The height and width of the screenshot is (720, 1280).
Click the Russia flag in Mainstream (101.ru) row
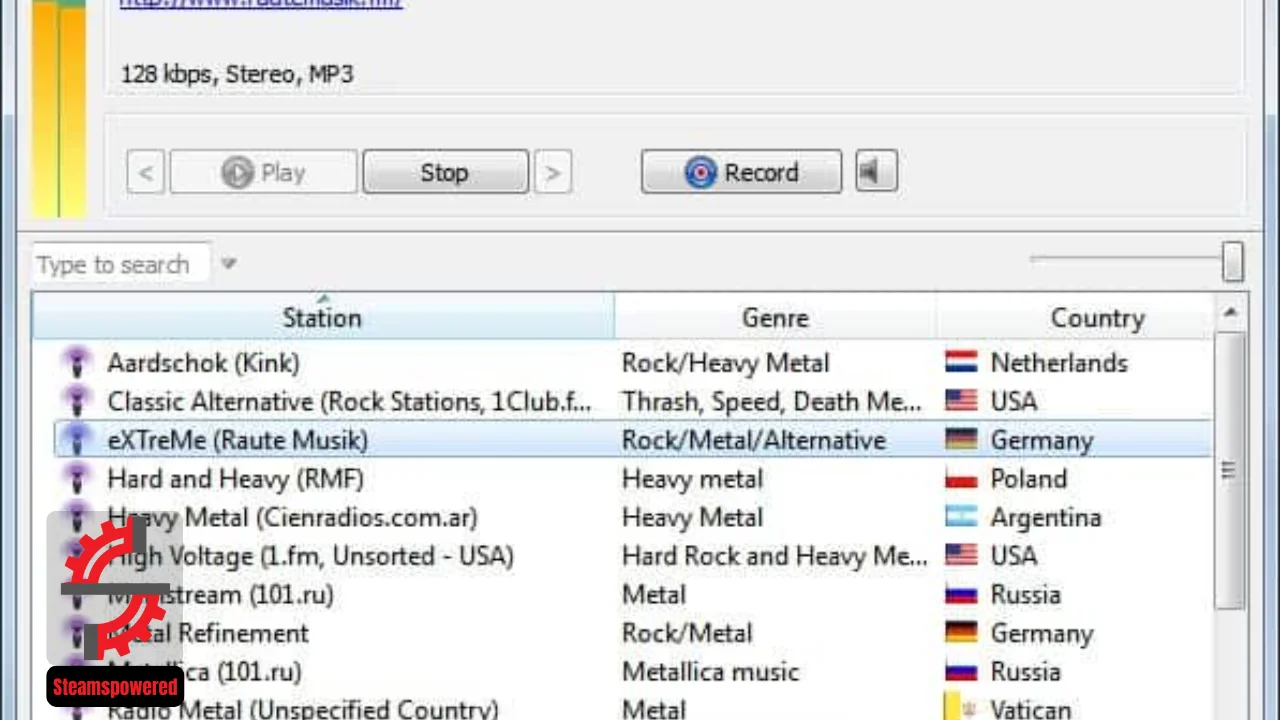pos(961,594)
